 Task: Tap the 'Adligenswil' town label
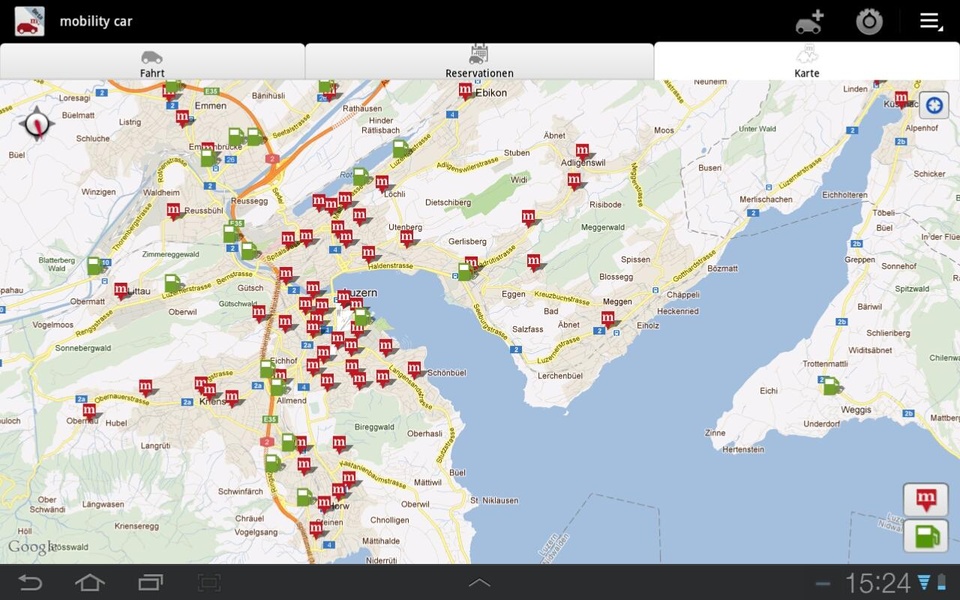pos(583,163)
